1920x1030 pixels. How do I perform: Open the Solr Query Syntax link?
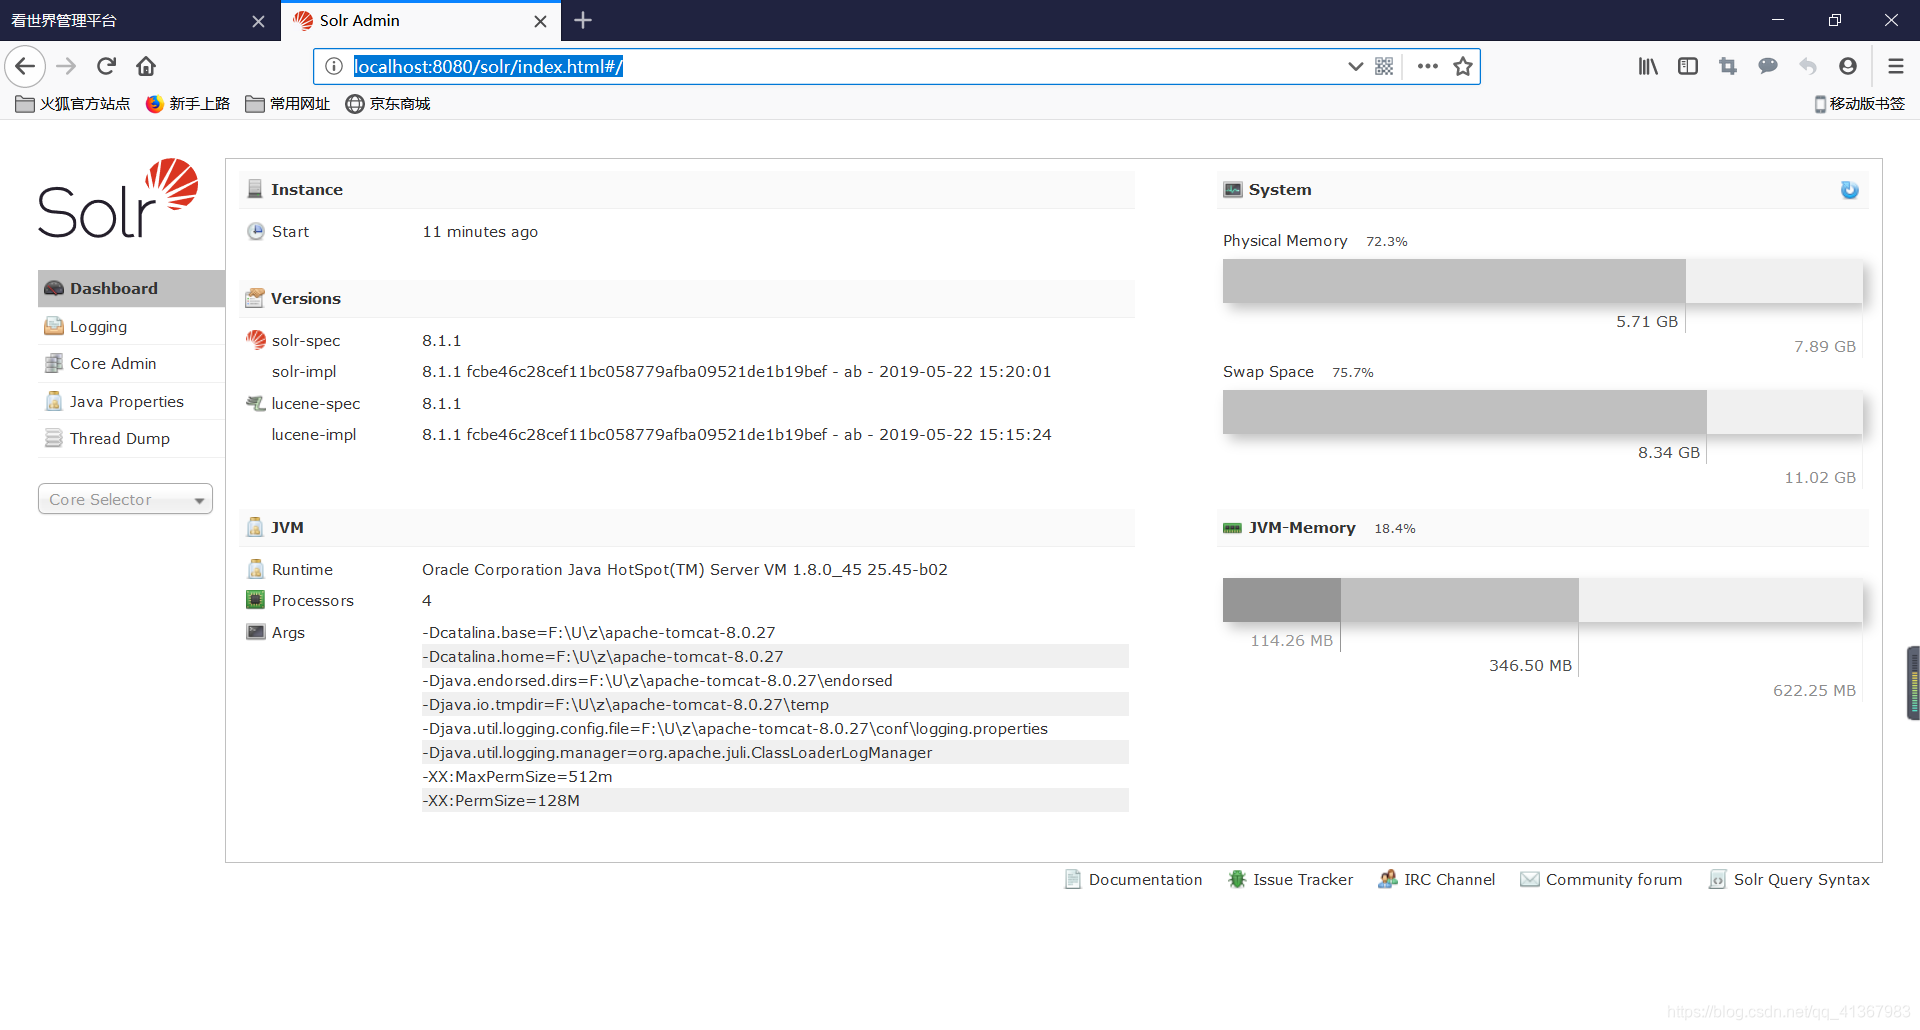tap(1790, 879)
